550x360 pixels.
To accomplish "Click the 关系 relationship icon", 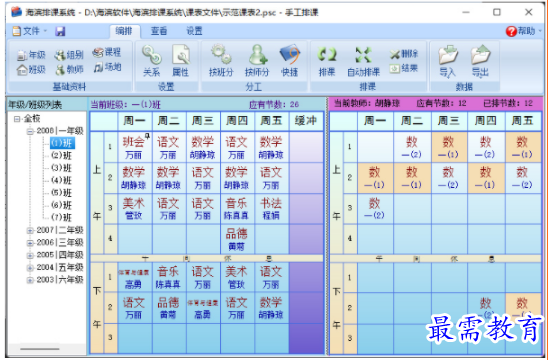I will tap(152, 61).
